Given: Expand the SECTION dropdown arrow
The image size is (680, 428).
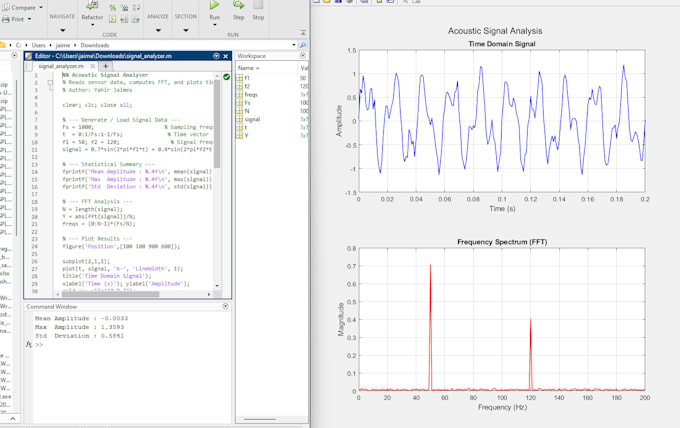Looking at the screenshot, I should 186,30.
